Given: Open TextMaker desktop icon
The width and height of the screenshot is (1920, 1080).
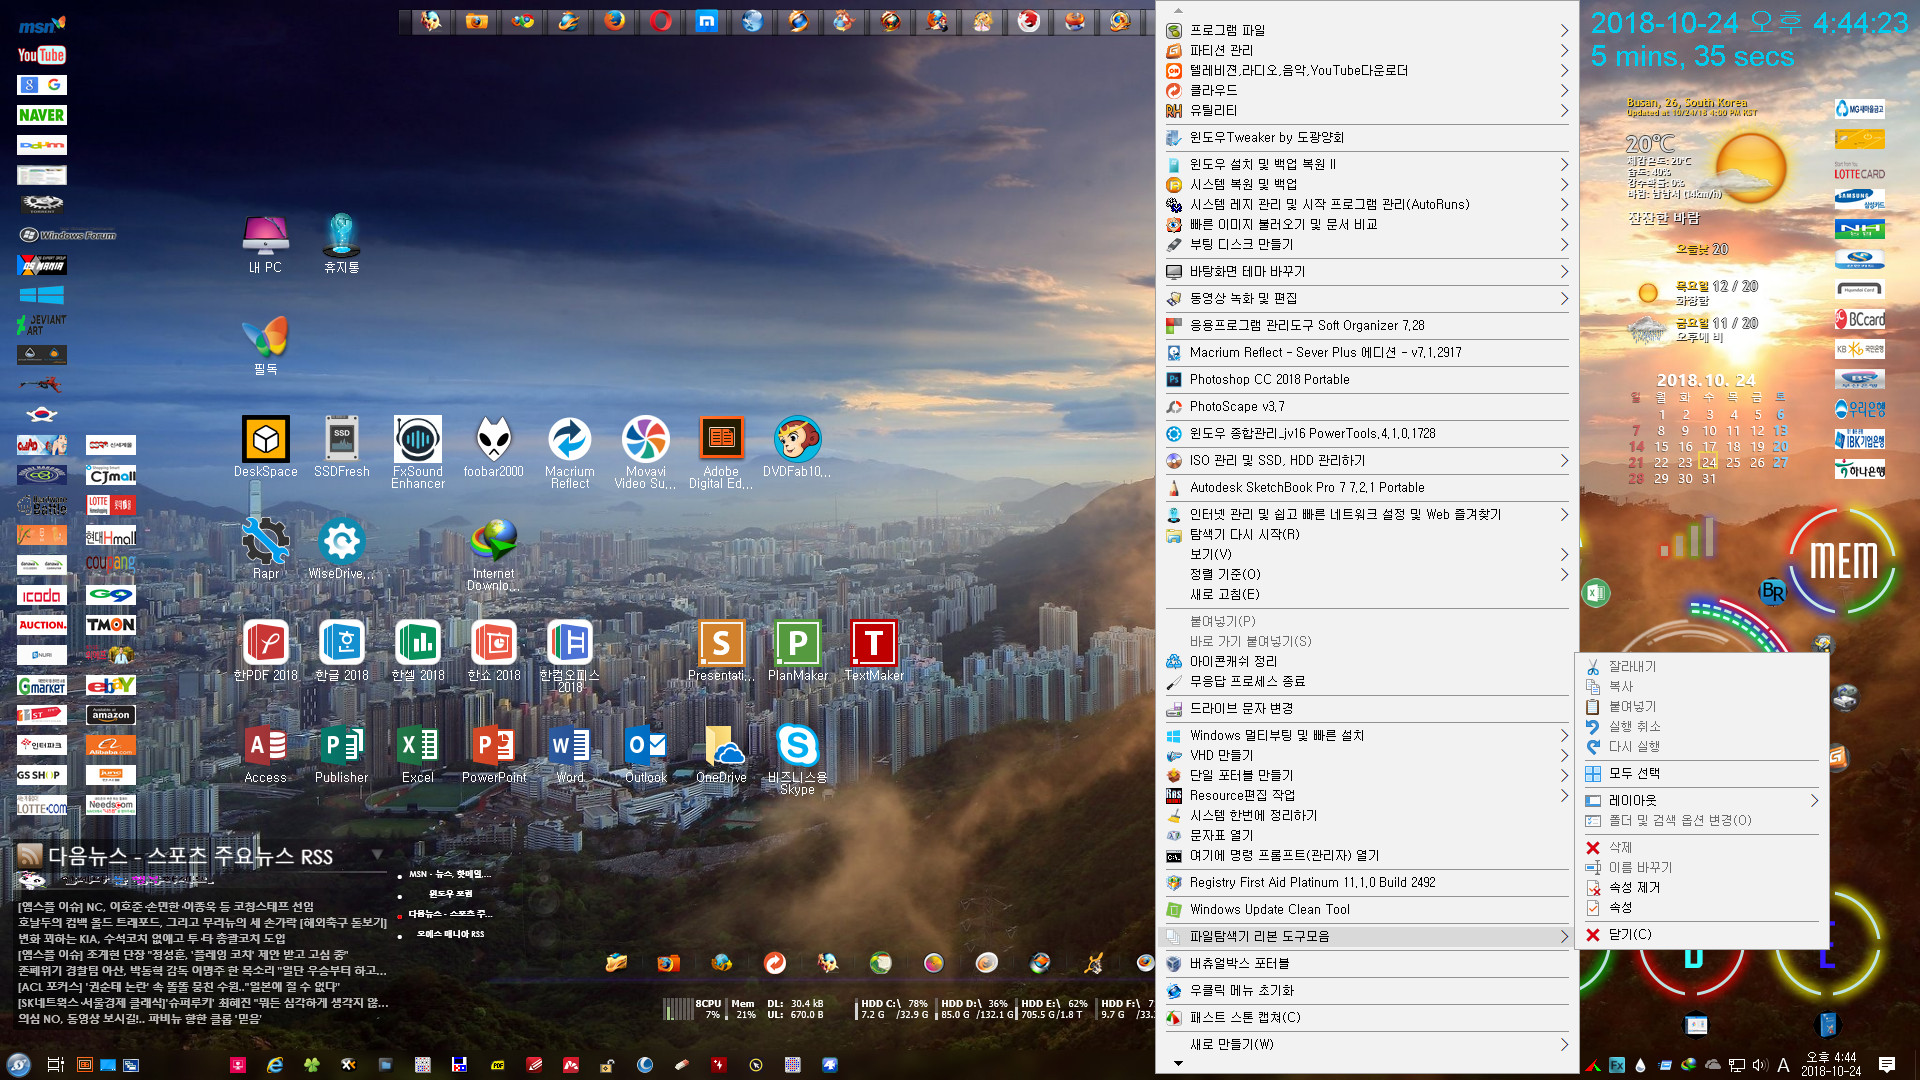Looking at the screenshot, I should point(873,650).
